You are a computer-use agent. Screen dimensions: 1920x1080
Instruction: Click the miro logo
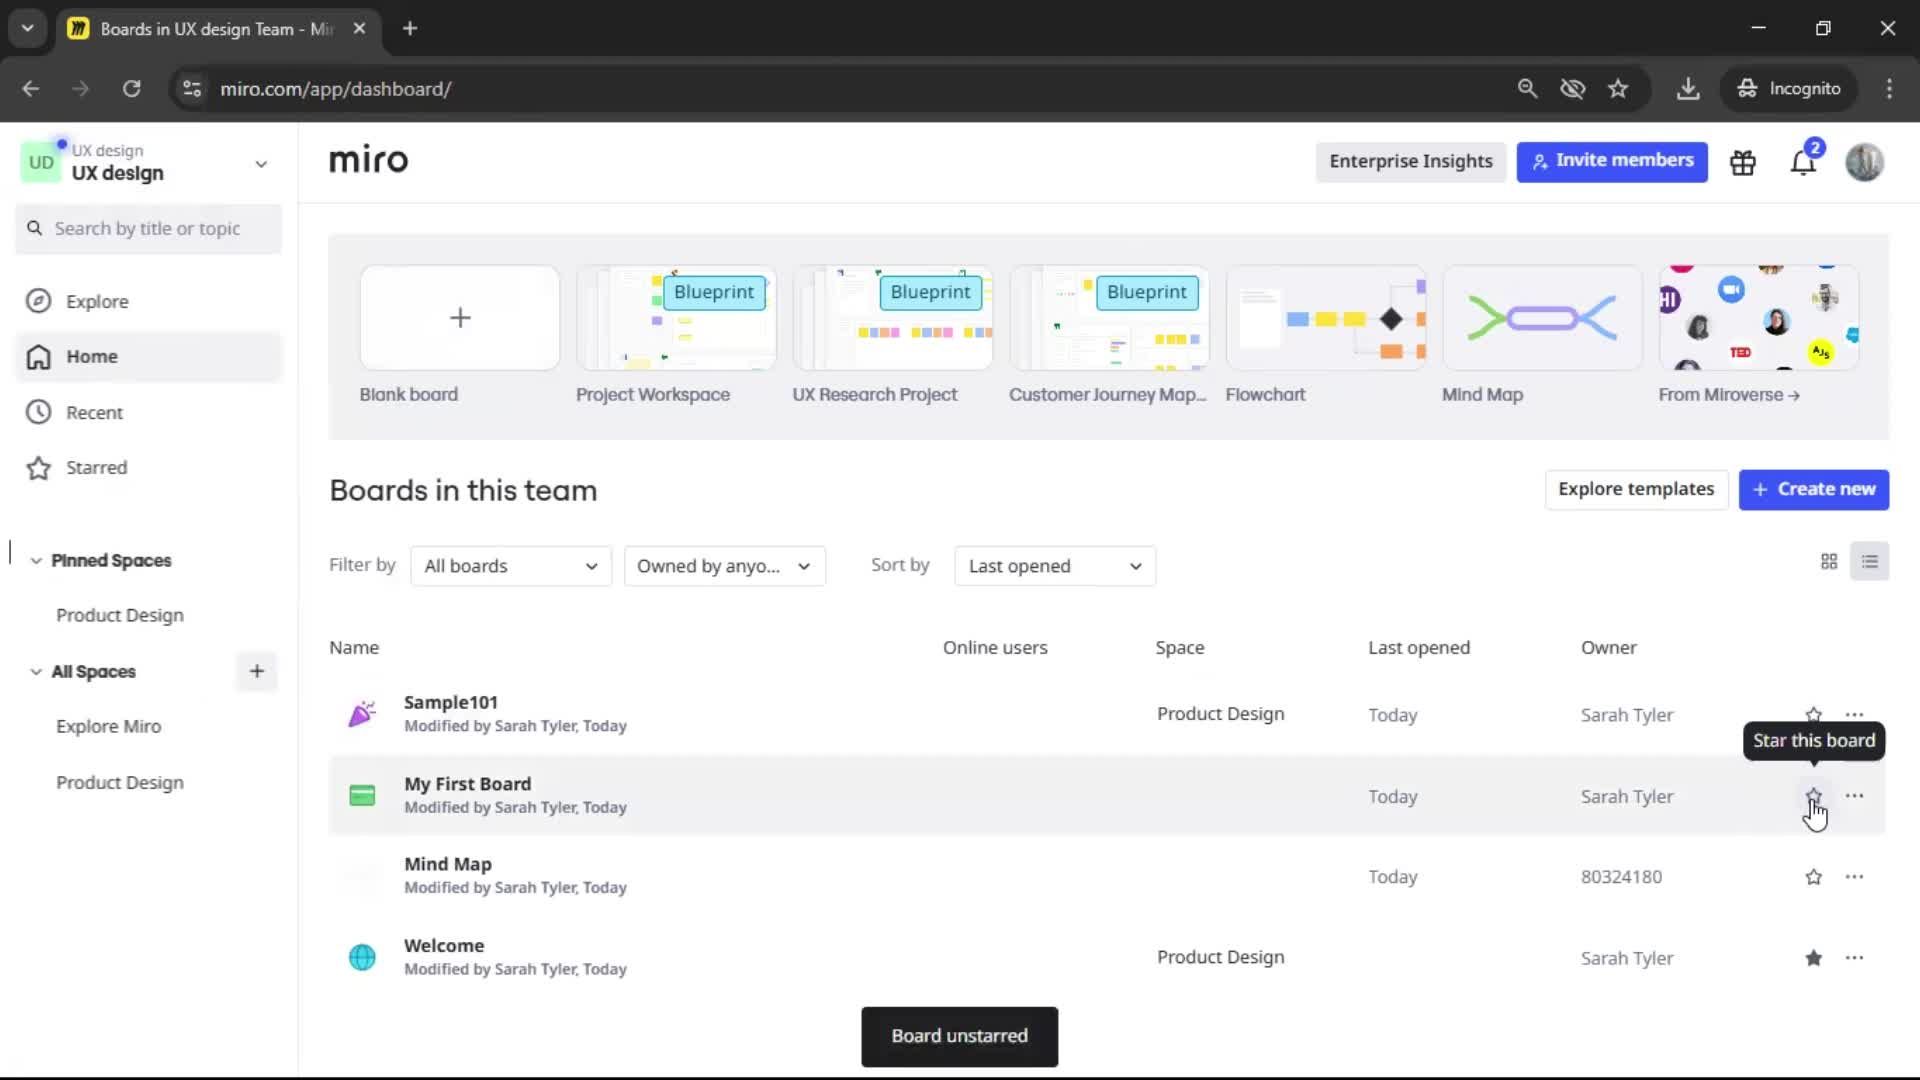[x=368, y=160]
